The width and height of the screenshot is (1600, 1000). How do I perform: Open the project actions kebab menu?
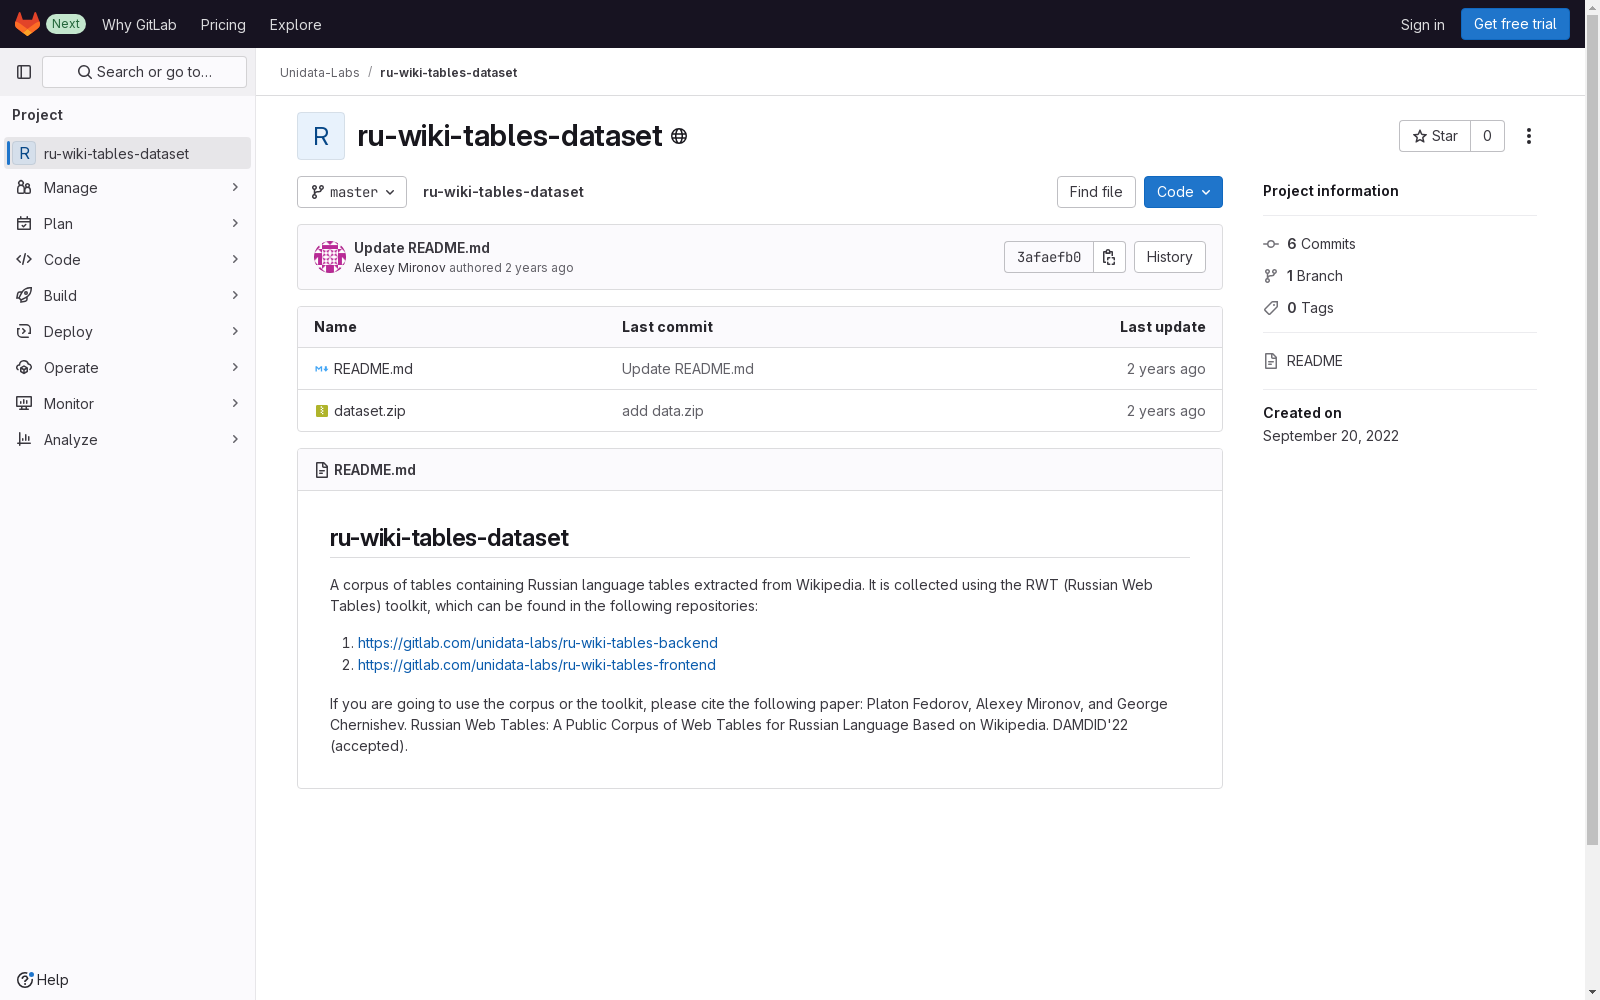tap(1529, 136)
